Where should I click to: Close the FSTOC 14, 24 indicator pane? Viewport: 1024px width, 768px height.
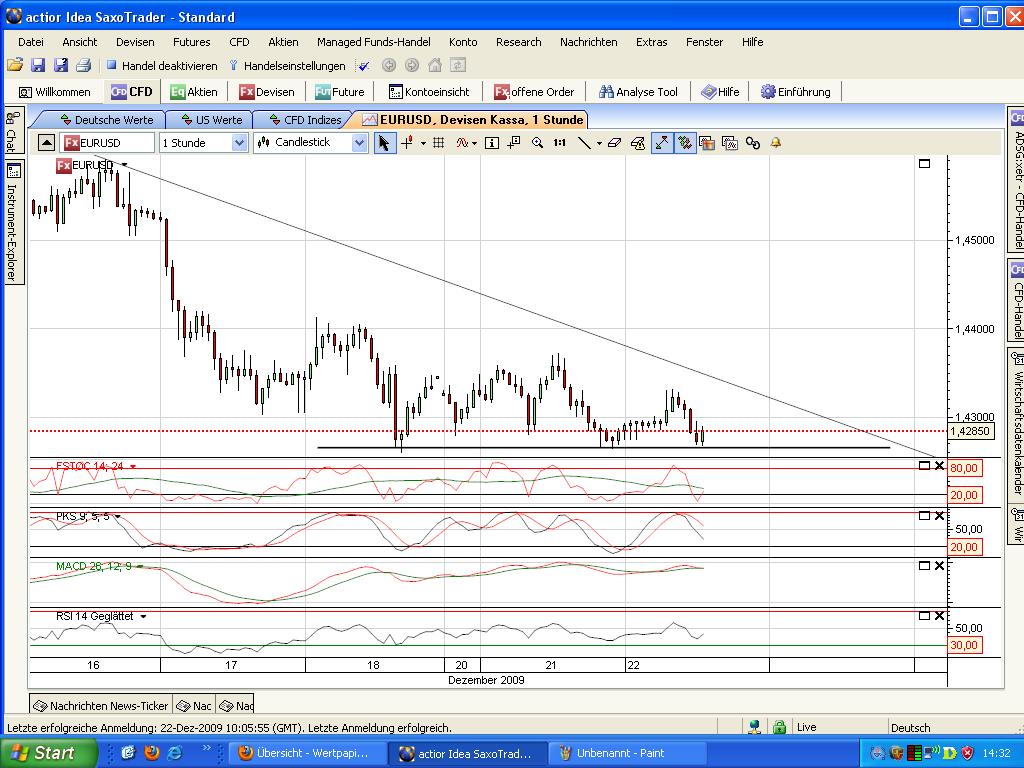(938, 465)
